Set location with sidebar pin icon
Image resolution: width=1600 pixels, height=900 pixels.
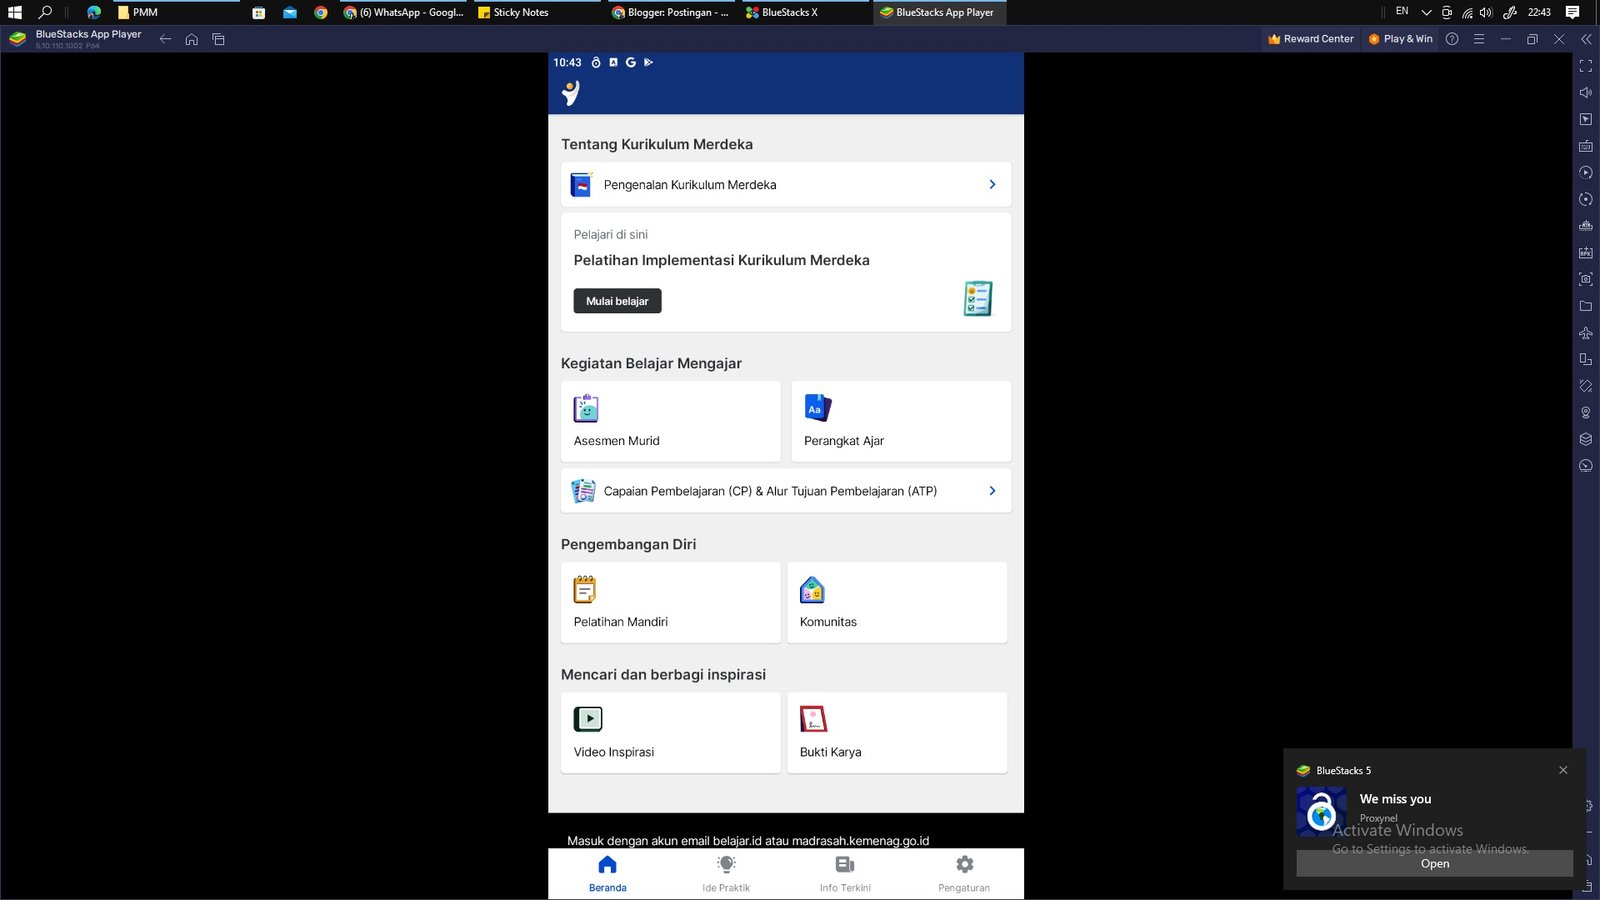pos(1585,412)
